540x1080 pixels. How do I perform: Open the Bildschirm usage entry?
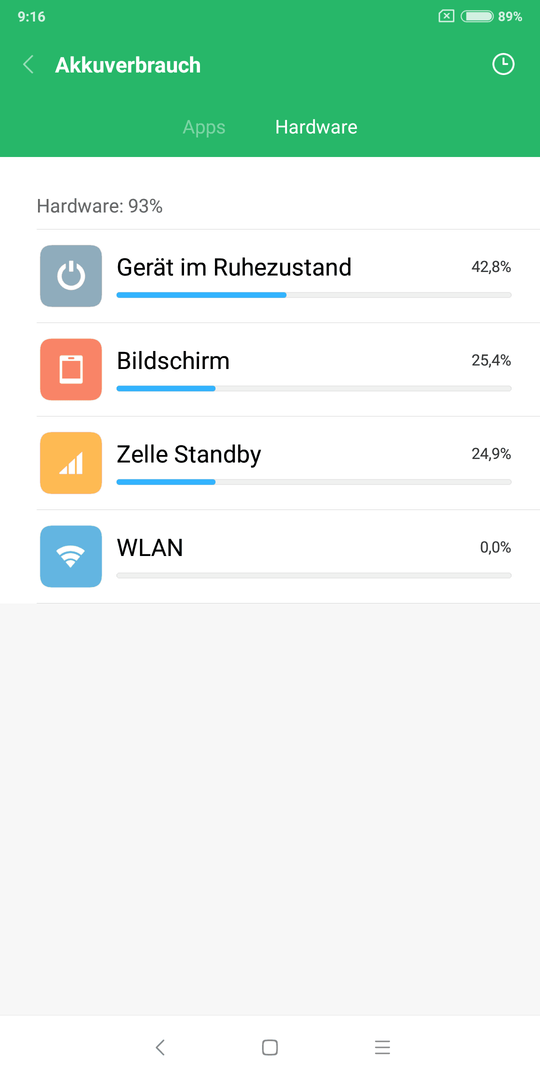288,370
